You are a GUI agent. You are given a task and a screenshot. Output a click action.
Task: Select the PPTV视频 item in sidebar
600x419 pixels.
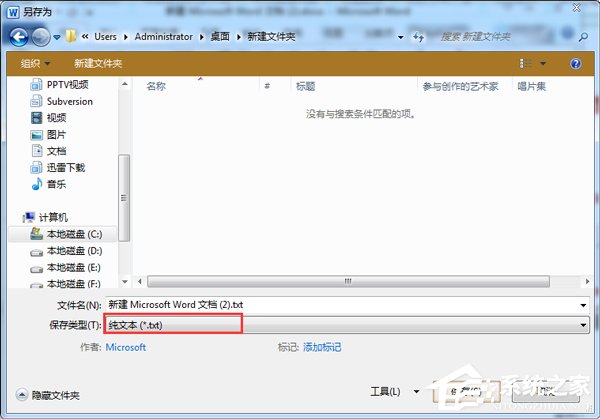70,85
